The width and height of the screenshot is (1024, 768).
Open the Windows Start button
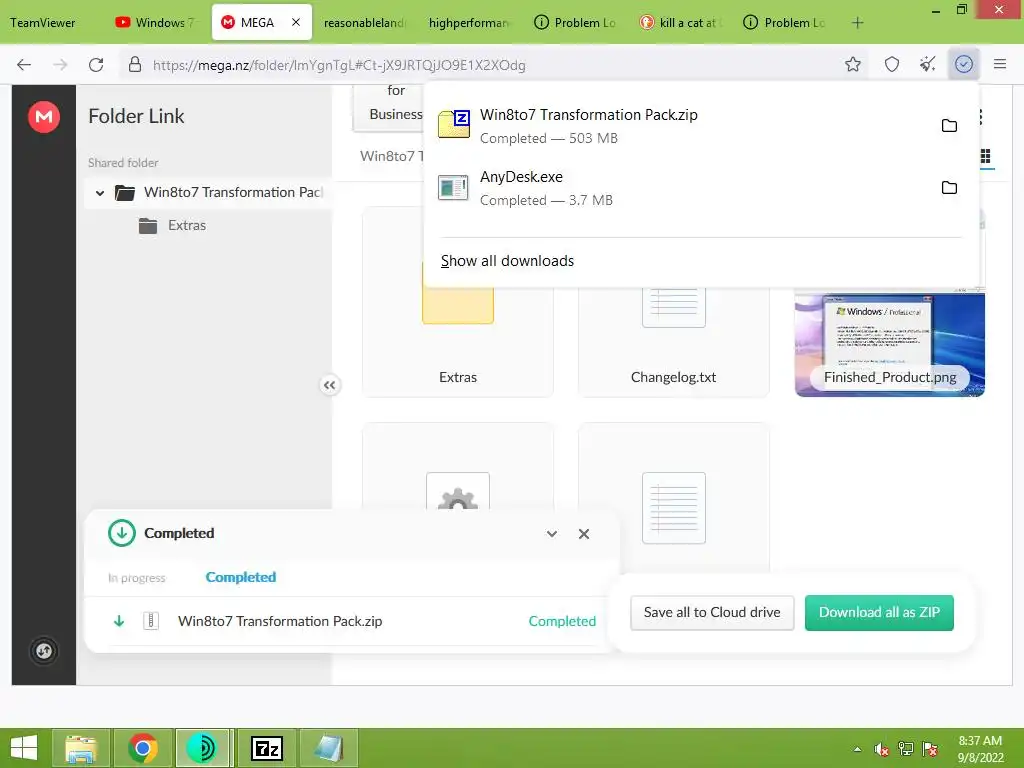click(24, 748)
